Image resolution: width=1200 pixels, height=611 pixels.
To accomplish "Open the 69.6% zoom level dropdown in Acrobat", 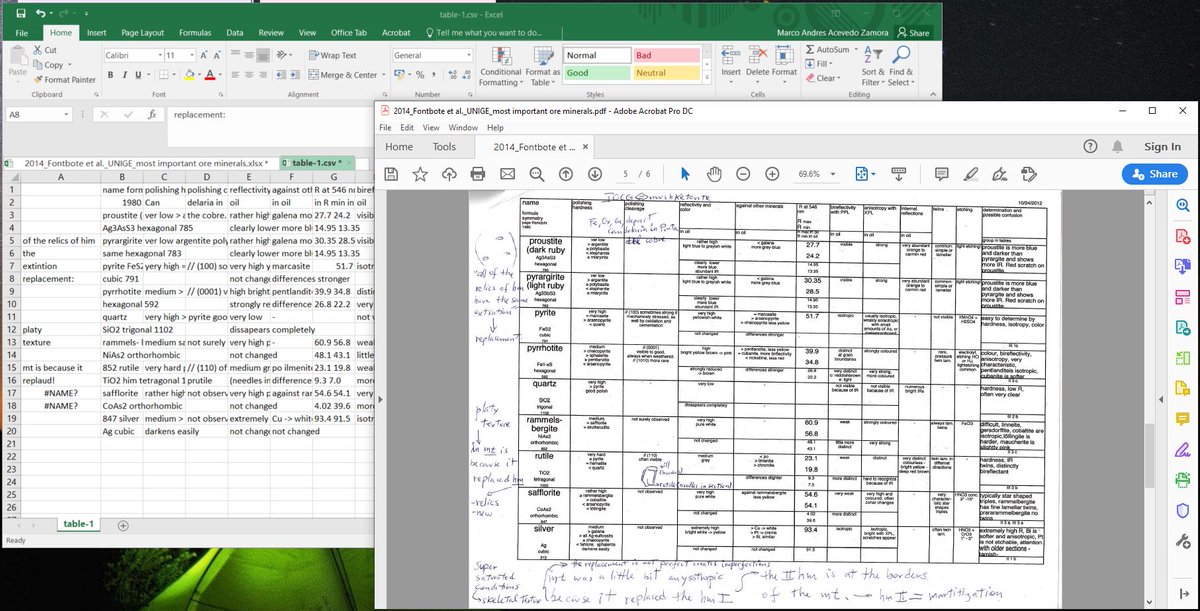I will (830, 173).
